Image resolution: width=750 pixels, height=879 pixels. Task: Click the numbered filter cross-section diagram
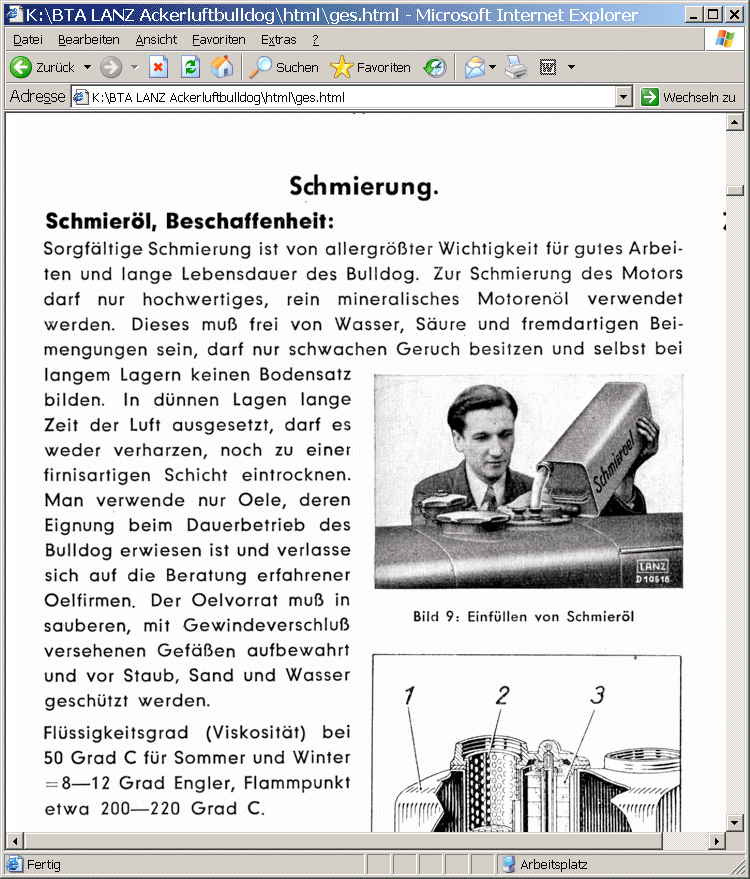point(527,743)
